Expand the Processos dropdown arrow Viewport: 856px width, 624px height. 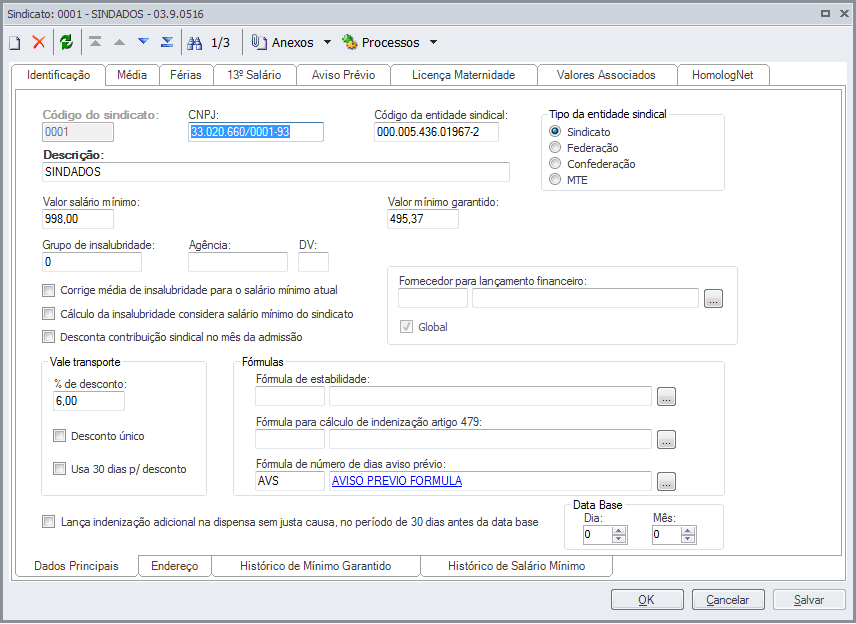pos(433,42)
